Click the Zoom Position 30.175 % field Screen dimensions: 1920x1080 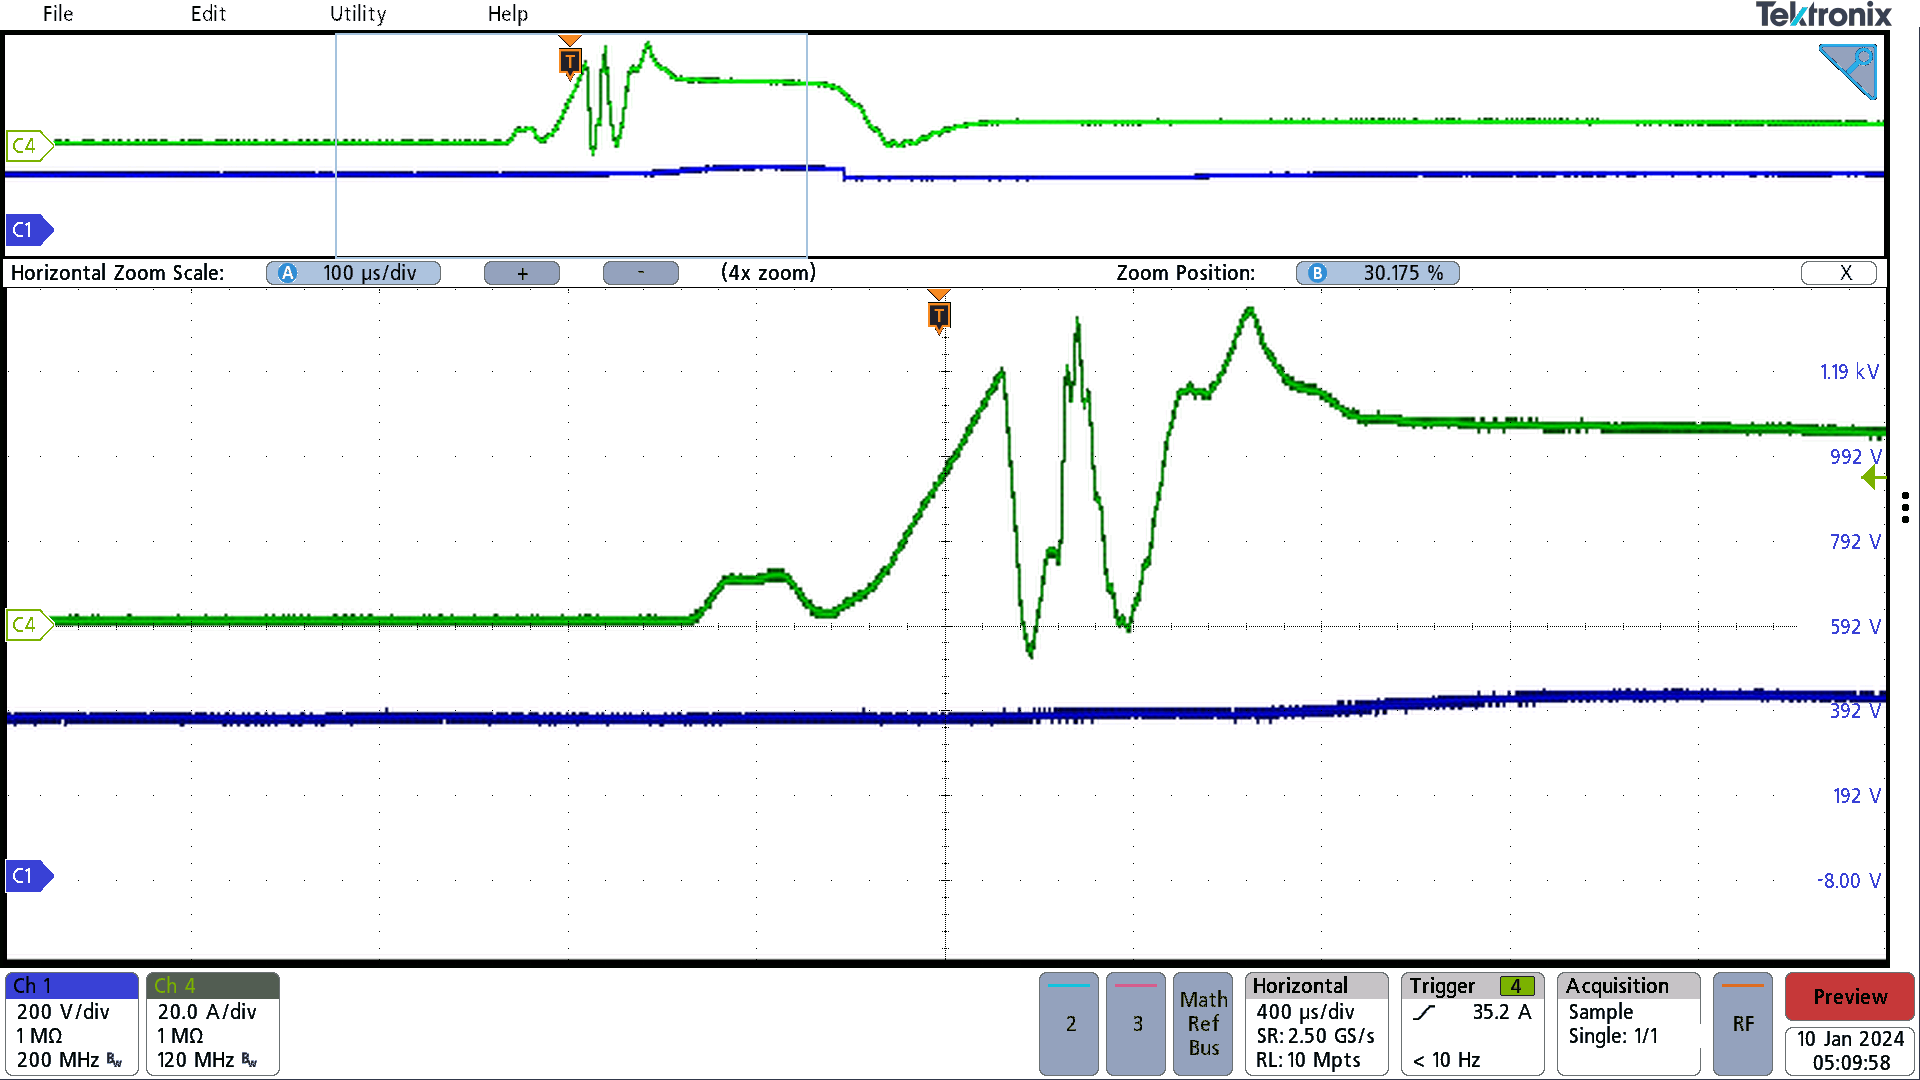[1378, 273]
